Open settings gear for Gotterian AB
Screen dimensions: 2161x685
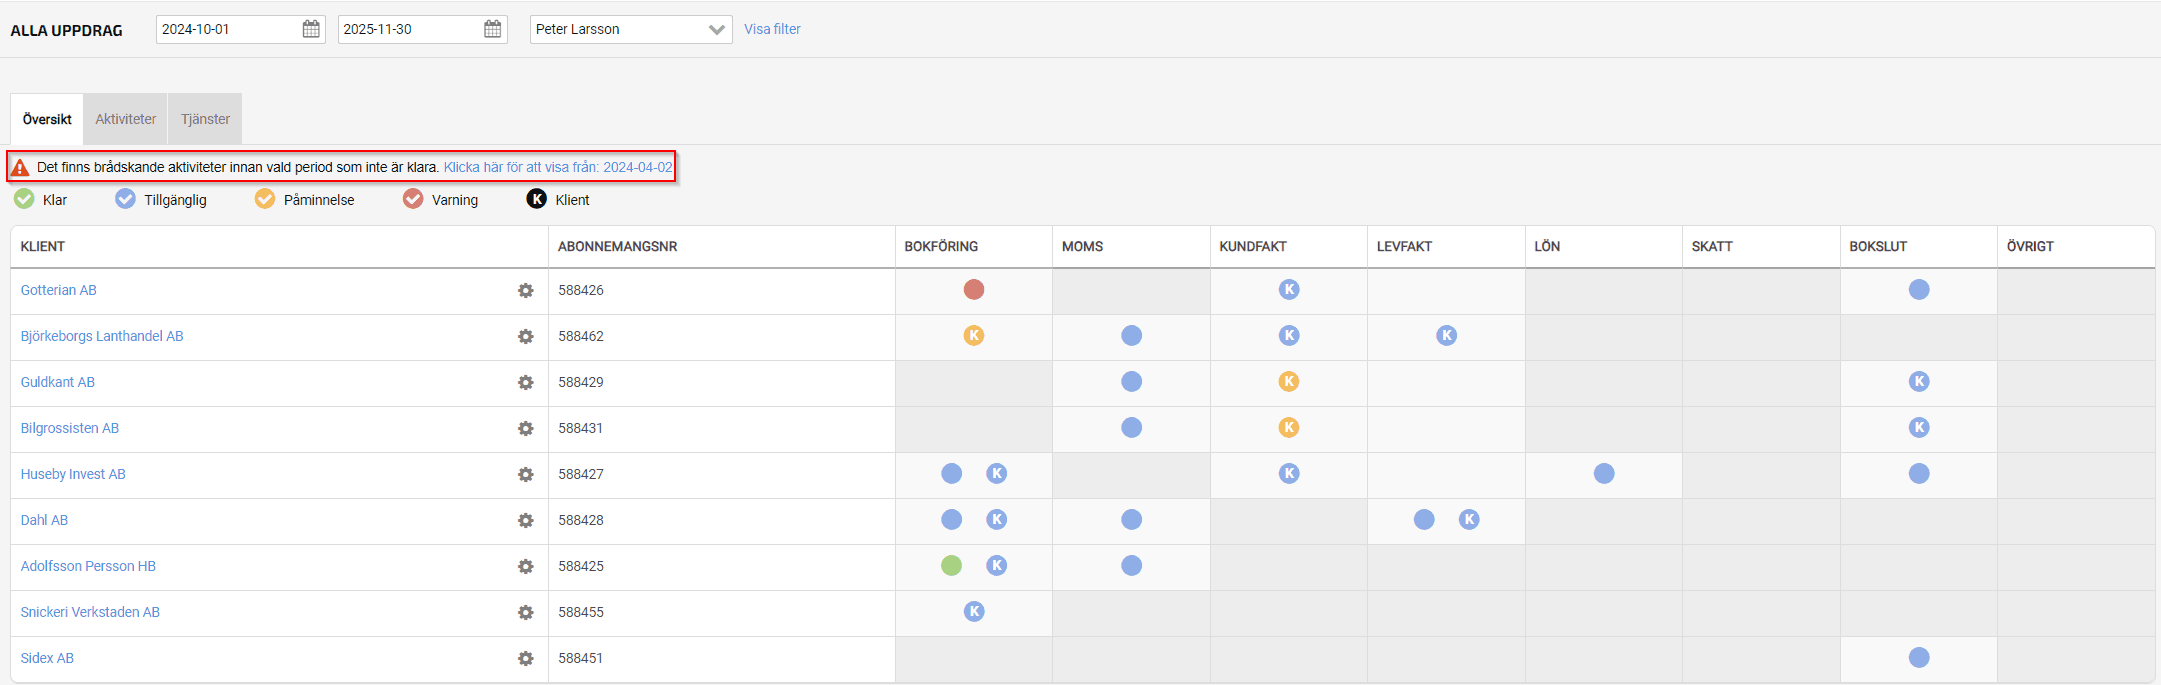[525, 291]
